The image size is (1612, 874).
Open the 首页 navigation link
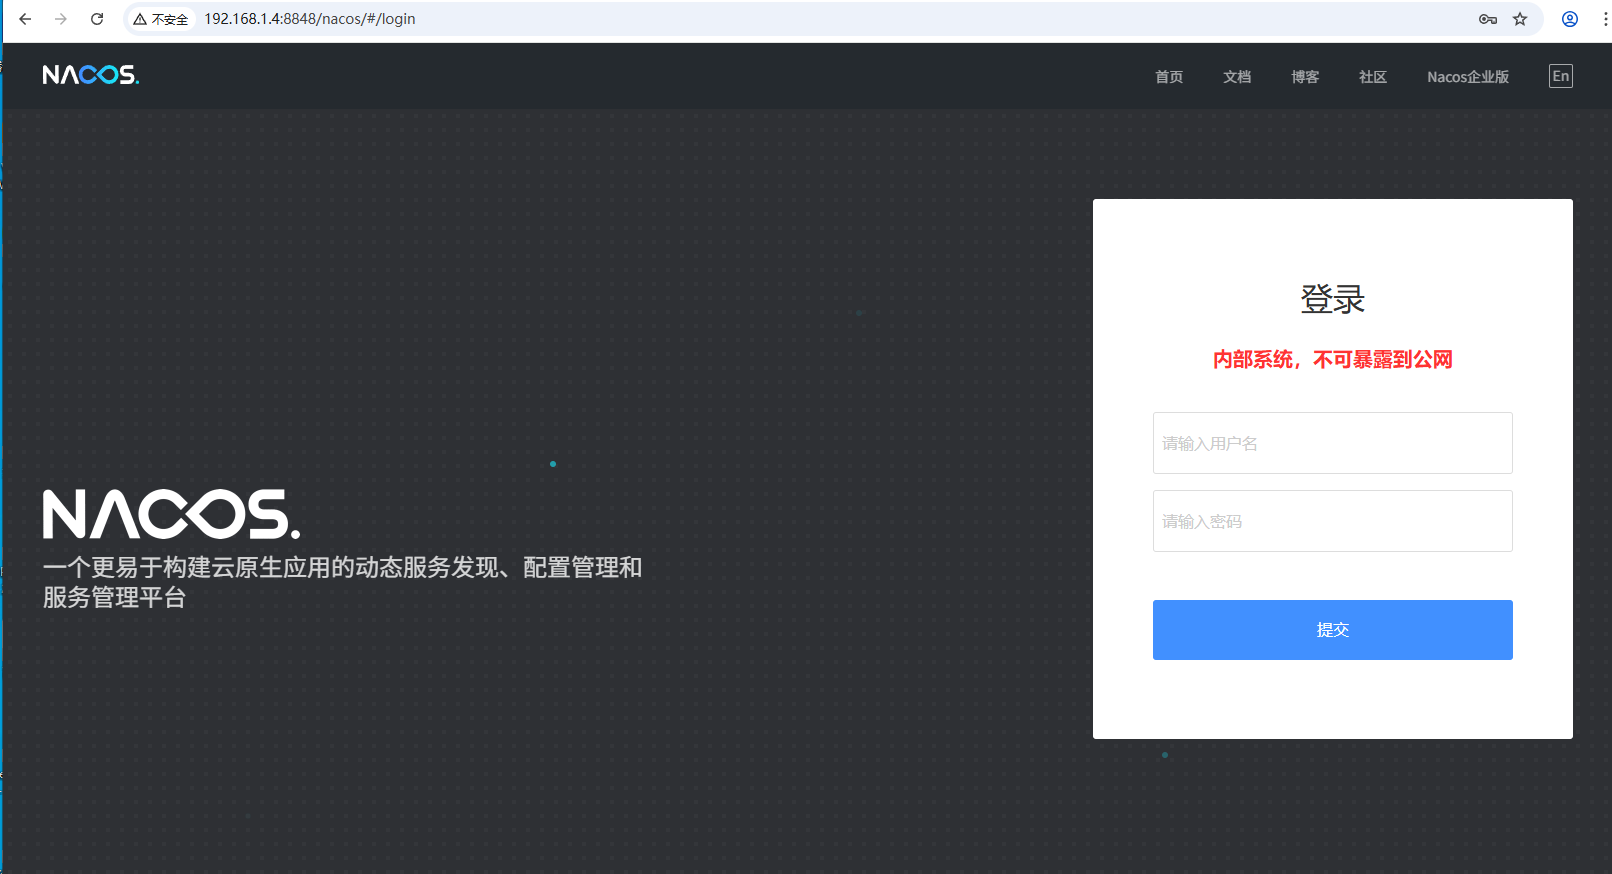click(1169, 77)
